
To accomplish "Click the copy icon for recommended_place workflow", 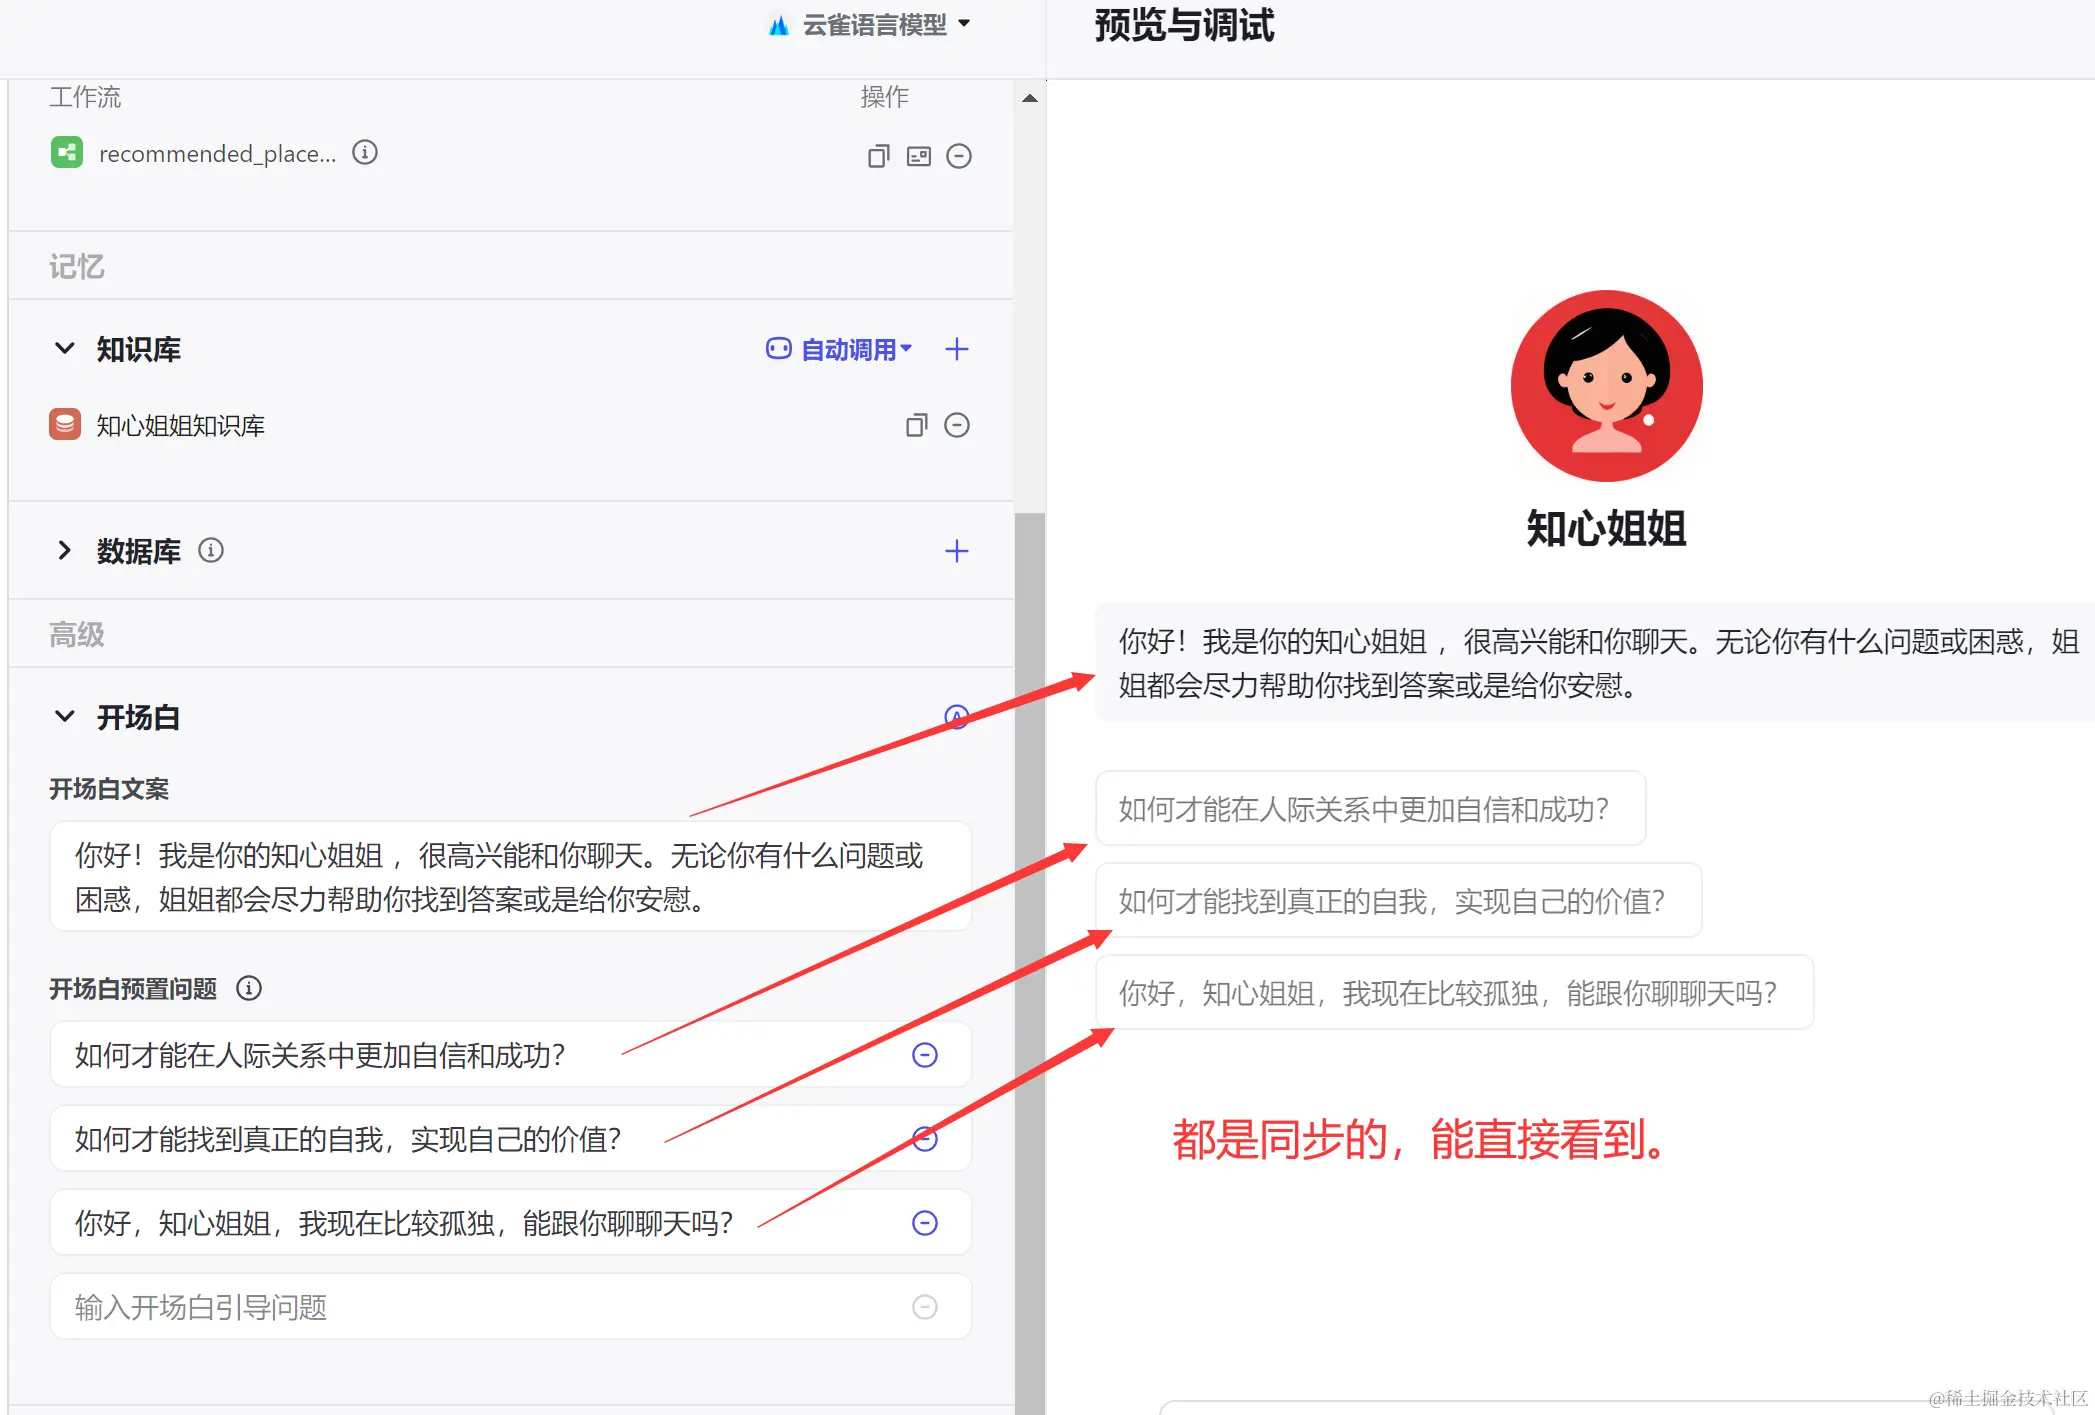I will pyautogui.click(x=878, y=156).
